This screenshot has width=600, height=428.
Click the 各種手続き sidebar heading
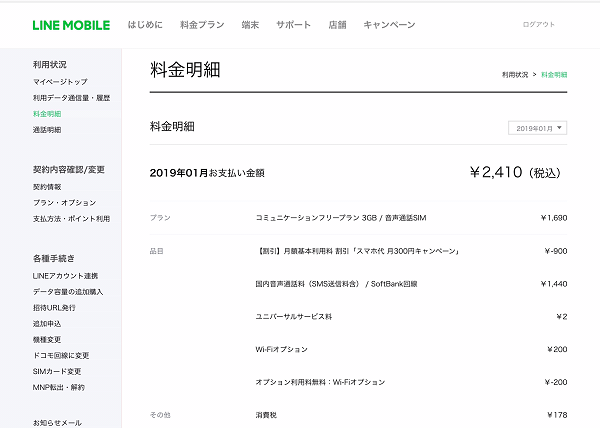point(54,259)
